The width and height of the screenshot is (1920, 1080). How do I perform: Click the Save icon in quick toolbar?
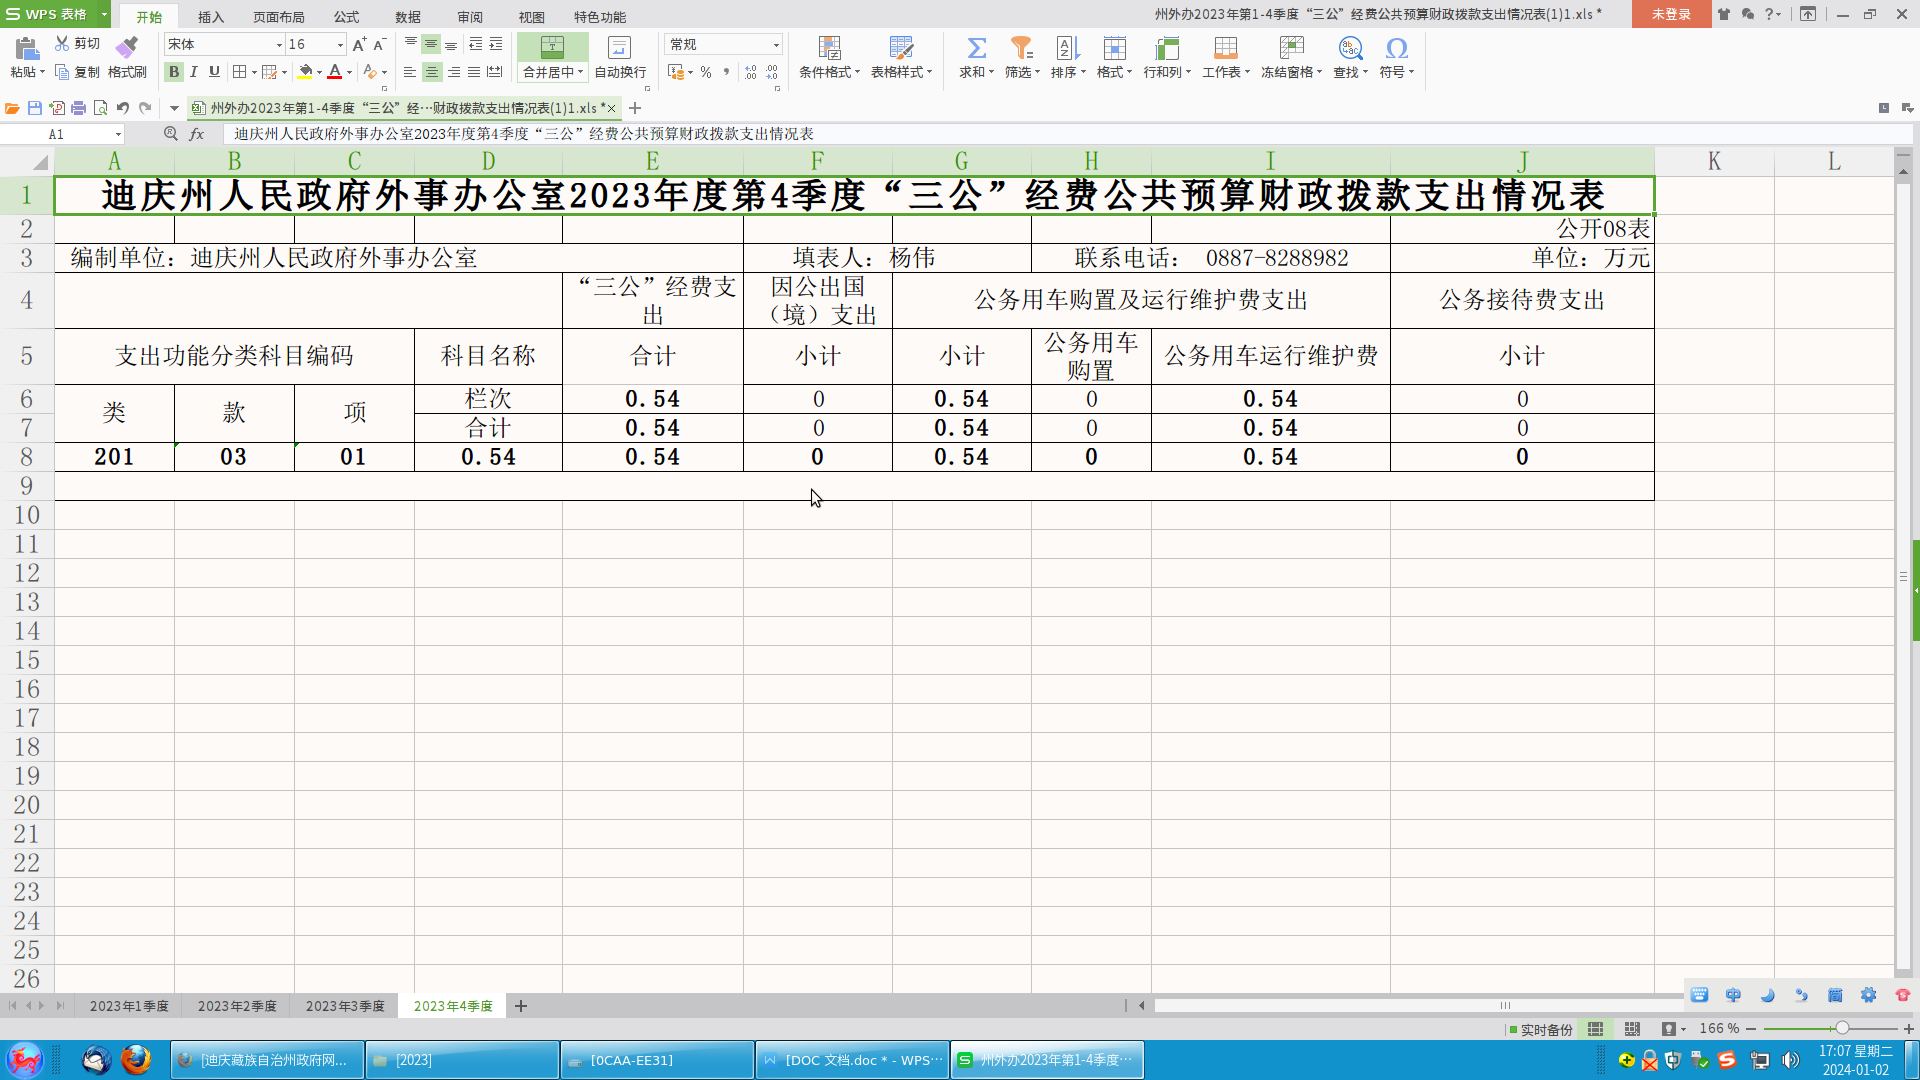tap(35, 108)
